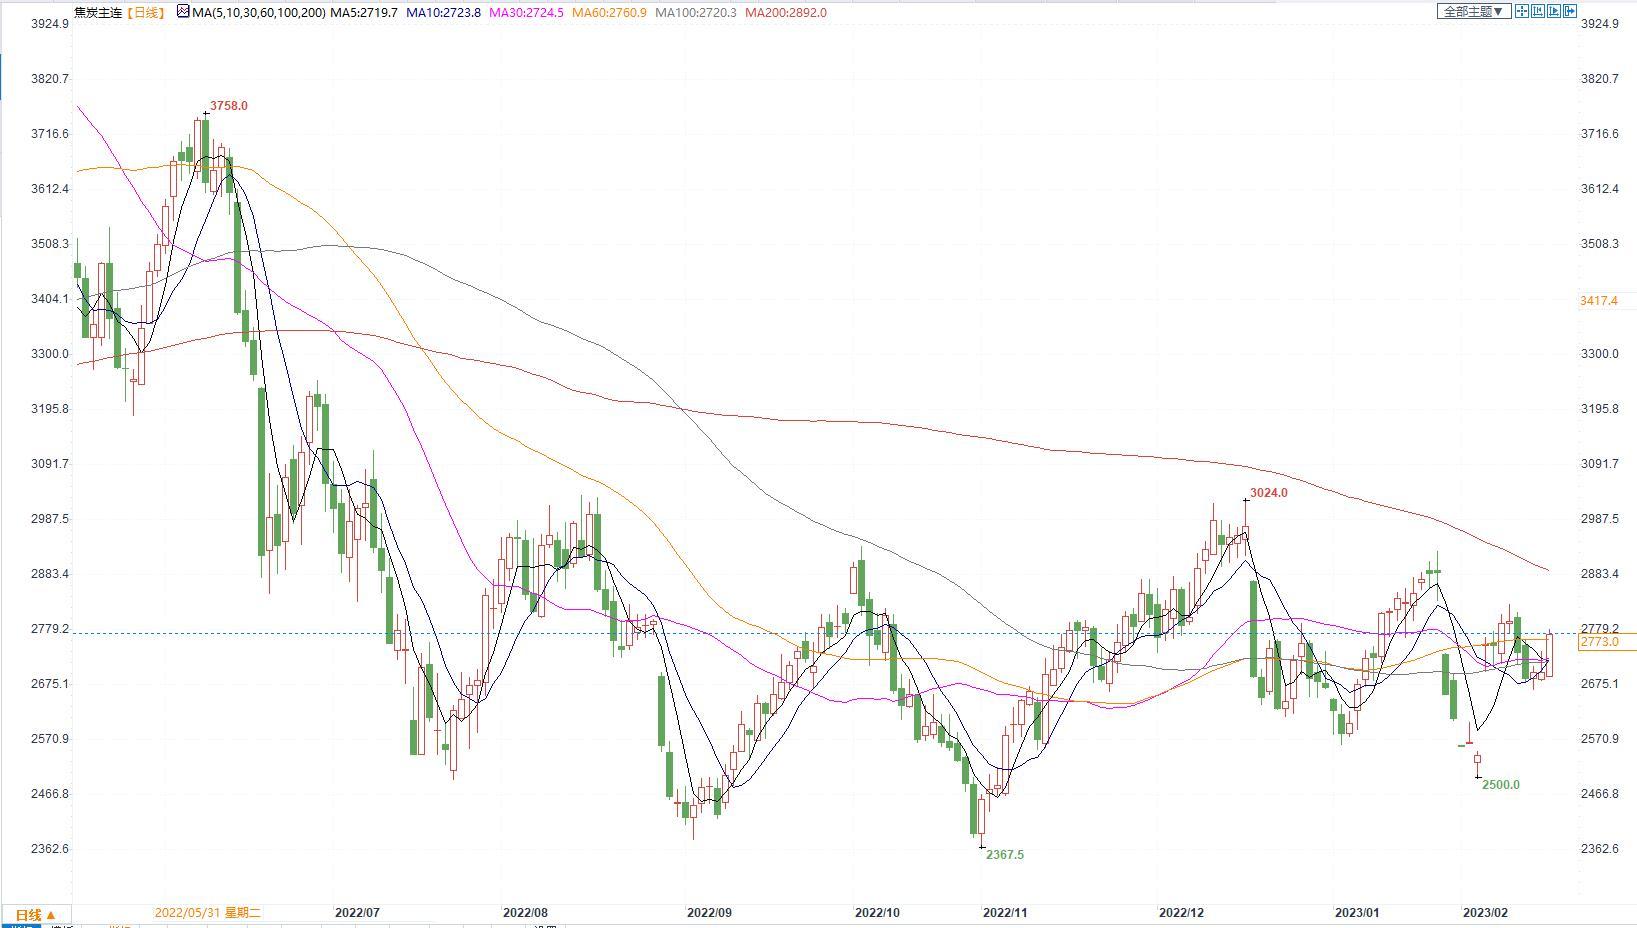
Task: Click the gray MA100:2720.3 legend
Action: pyautogui.click(x=696, y=13)
